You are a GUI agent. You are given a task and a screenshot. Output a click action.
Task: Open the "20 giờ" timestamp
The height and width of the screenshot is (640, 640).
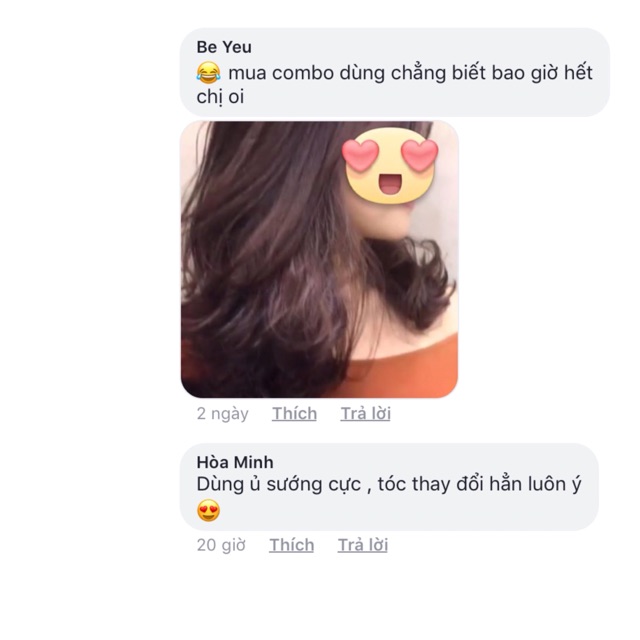click(221, 545)
